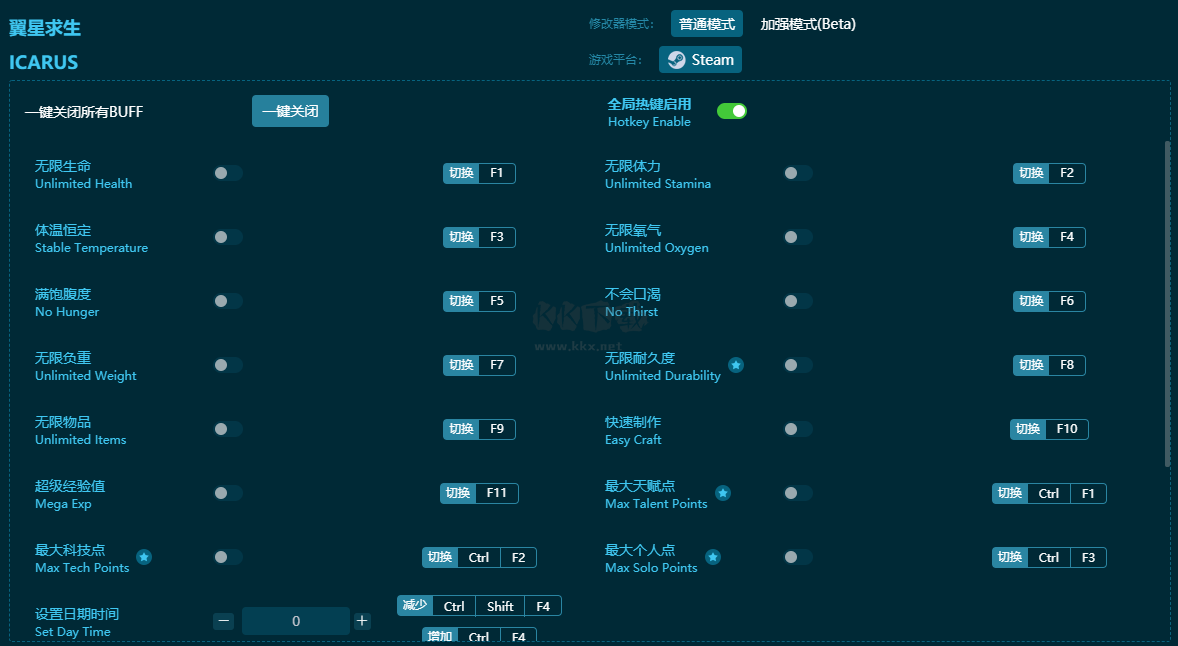Click the 一键关闭 button
This screenshot has width=1178, height=646.
290,111
